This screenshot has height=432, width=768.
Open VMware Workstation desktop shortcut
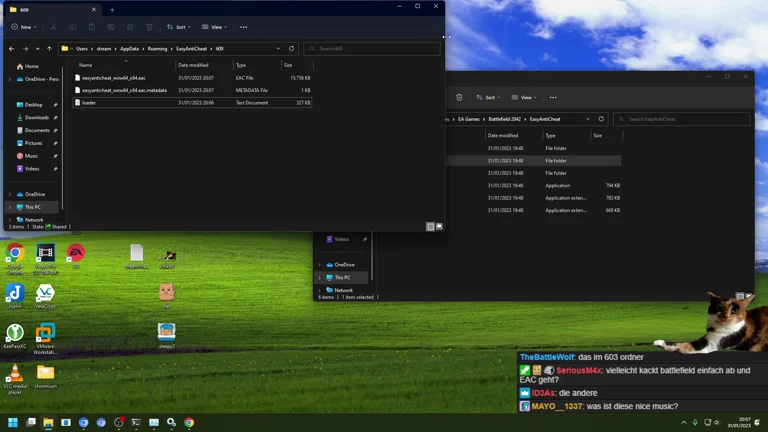point(45,335)
